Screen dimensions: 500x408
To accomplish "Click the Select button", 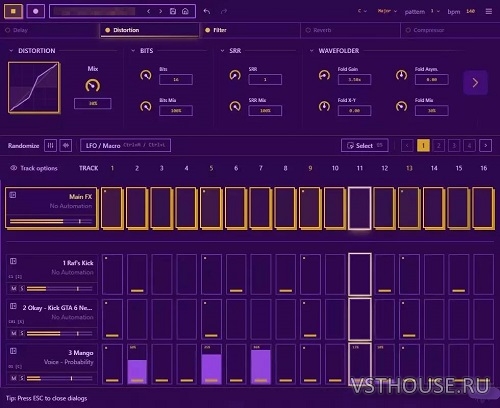I will (365, 145).
